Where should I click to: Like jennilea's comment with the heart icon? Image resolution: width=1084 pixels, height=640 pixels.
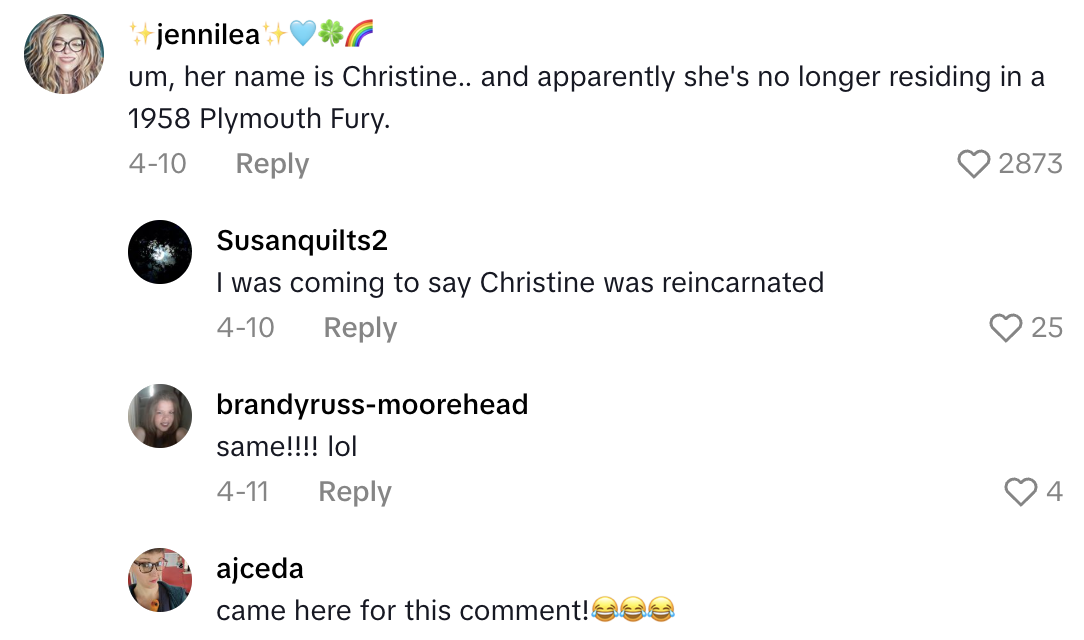[x=973, y=164]
